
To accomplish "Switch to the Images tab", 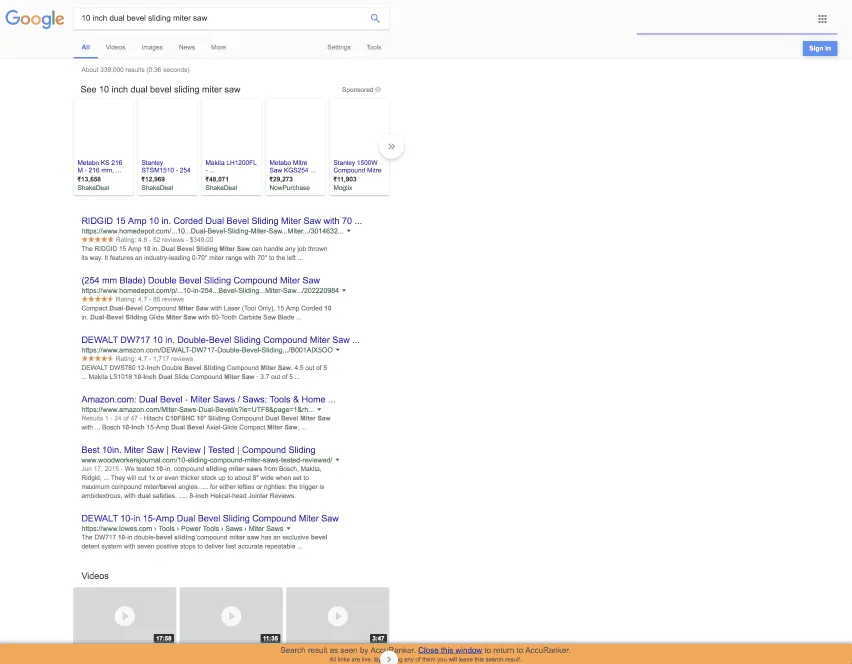I will (x=152, y=47).
